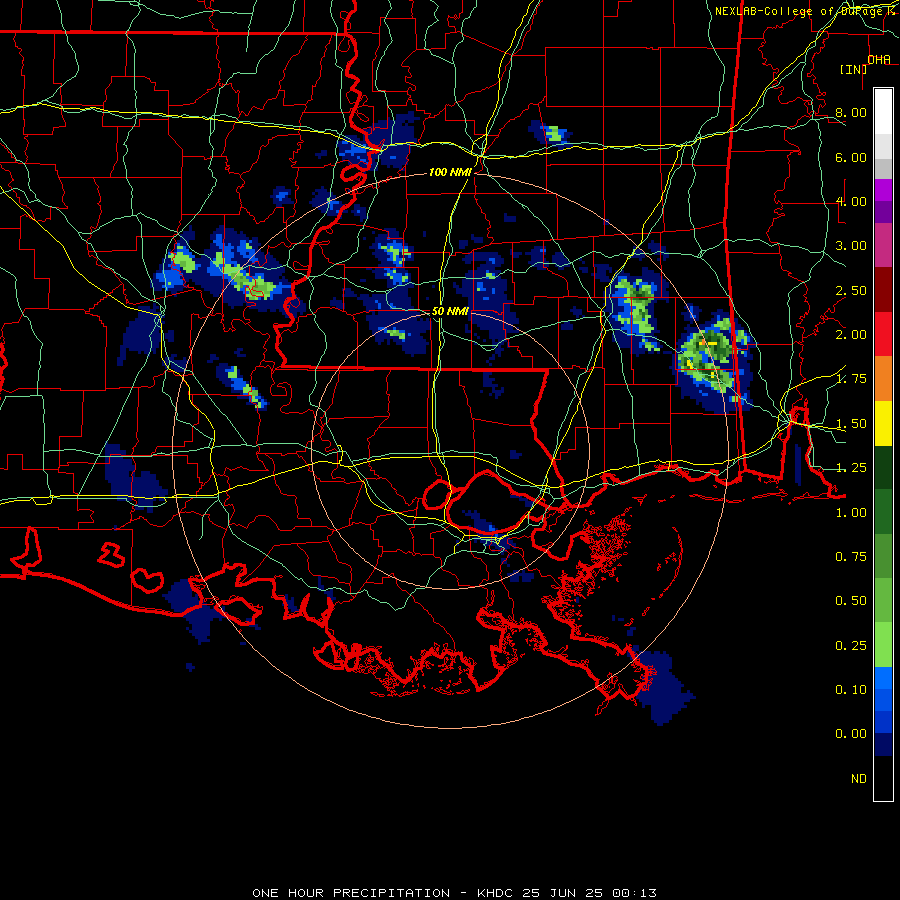900x900 pixels.
Task: Pick the yellow legend swatch
Action: coord(883,423)
